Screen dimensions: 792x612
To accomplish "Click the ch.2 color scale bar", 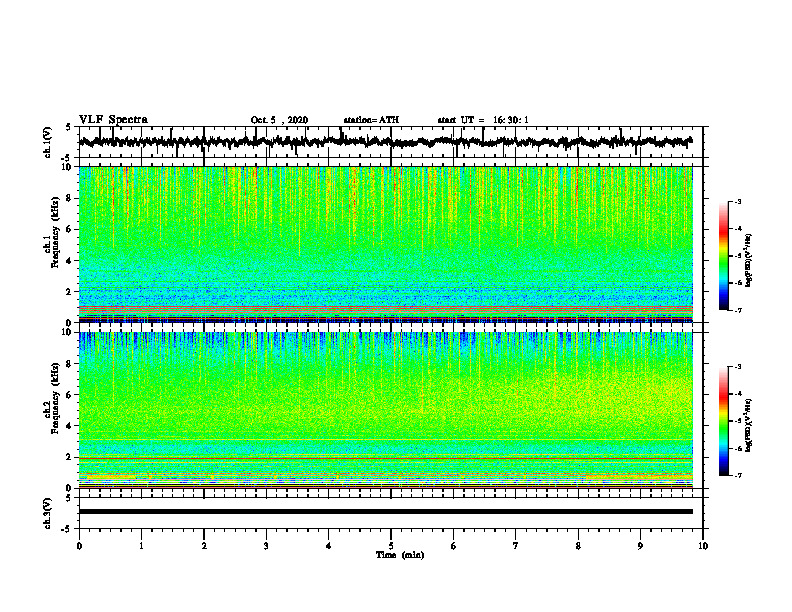I will [x=723, y=421].
